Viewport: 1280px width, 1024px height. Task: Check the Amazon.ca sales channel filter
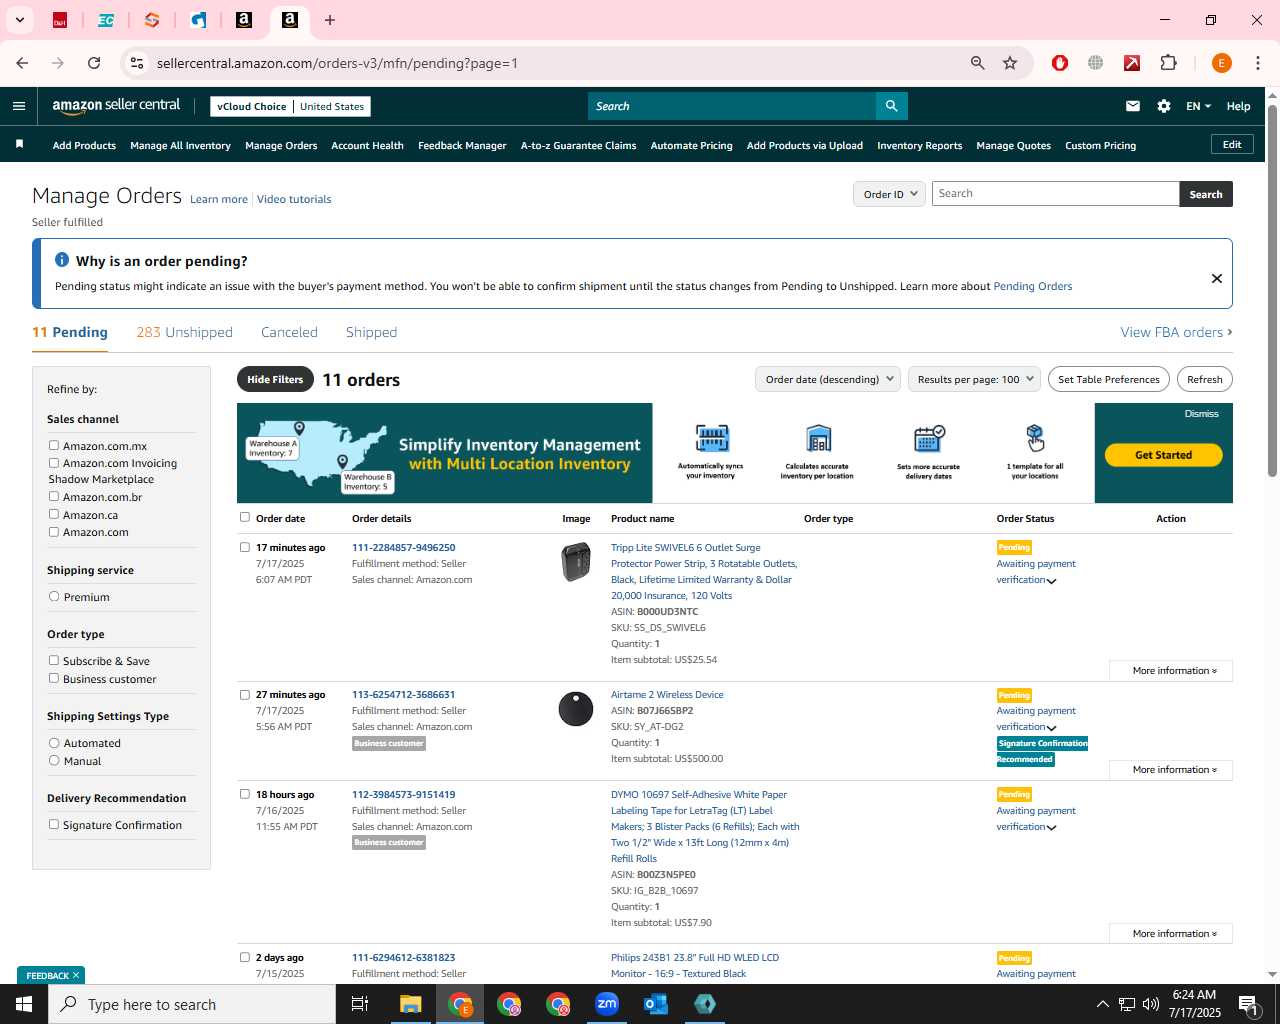click(54, 515)
